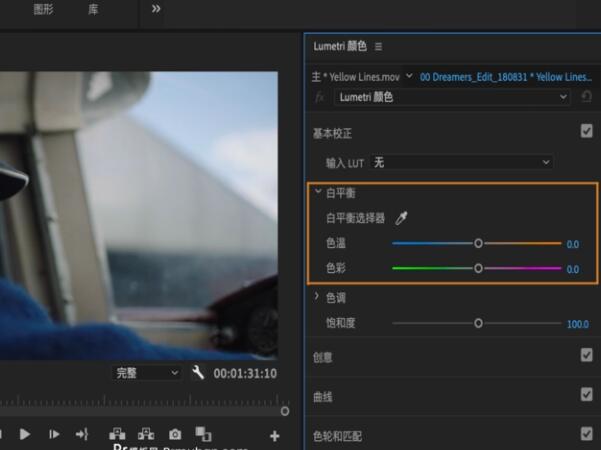Show more workspace tabs via double chevron
601x450 pixels.
point(156,9)
